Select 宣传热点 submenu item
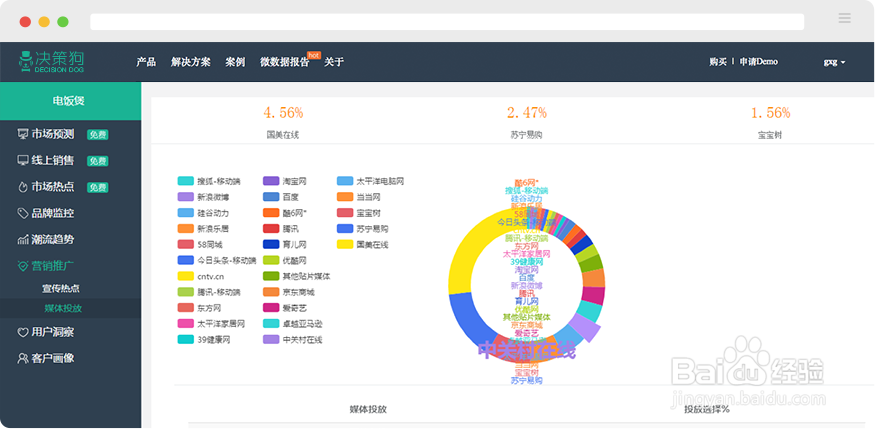 61,289
